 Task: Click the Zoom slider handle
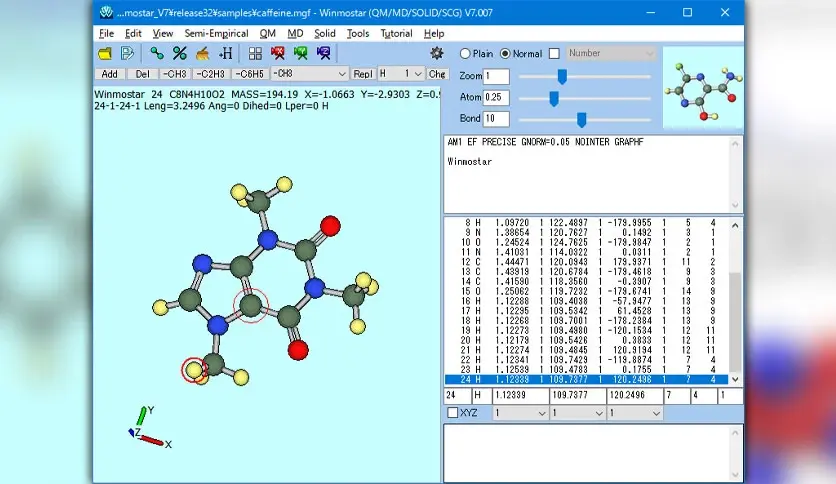point(562,77)
